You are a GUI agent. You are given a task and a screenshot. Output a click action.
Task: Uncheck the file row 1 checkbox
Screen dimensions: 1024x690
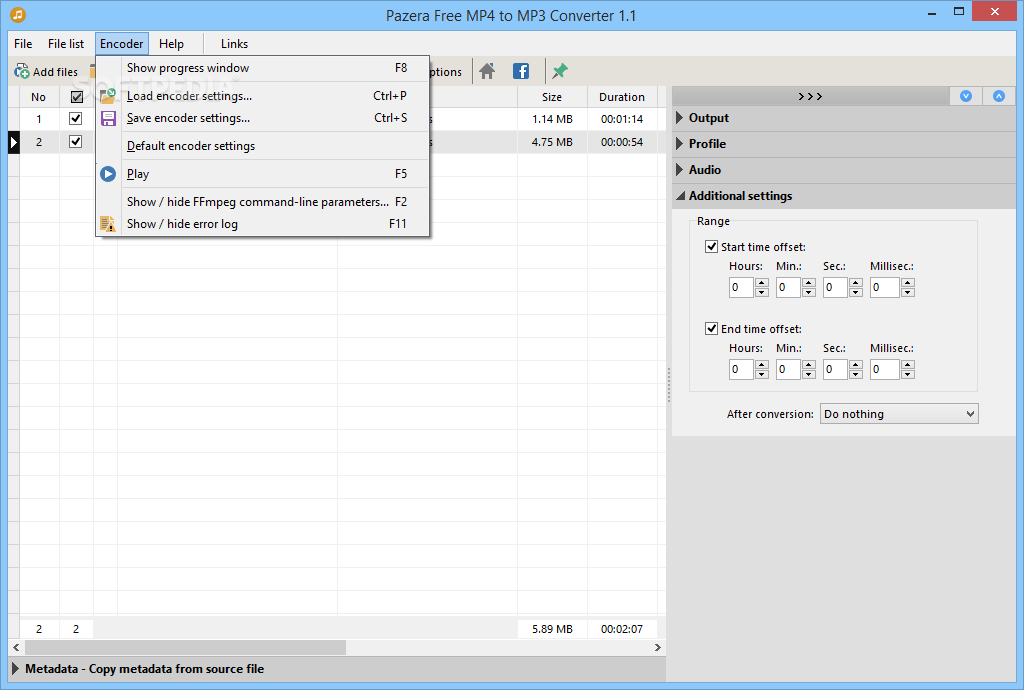(76, 119)
